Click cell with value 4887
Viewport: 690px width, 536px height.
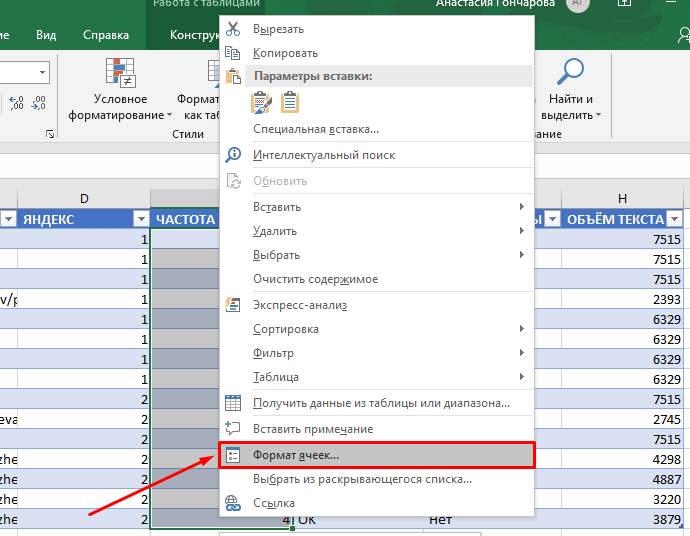click(x=622, y=479)
